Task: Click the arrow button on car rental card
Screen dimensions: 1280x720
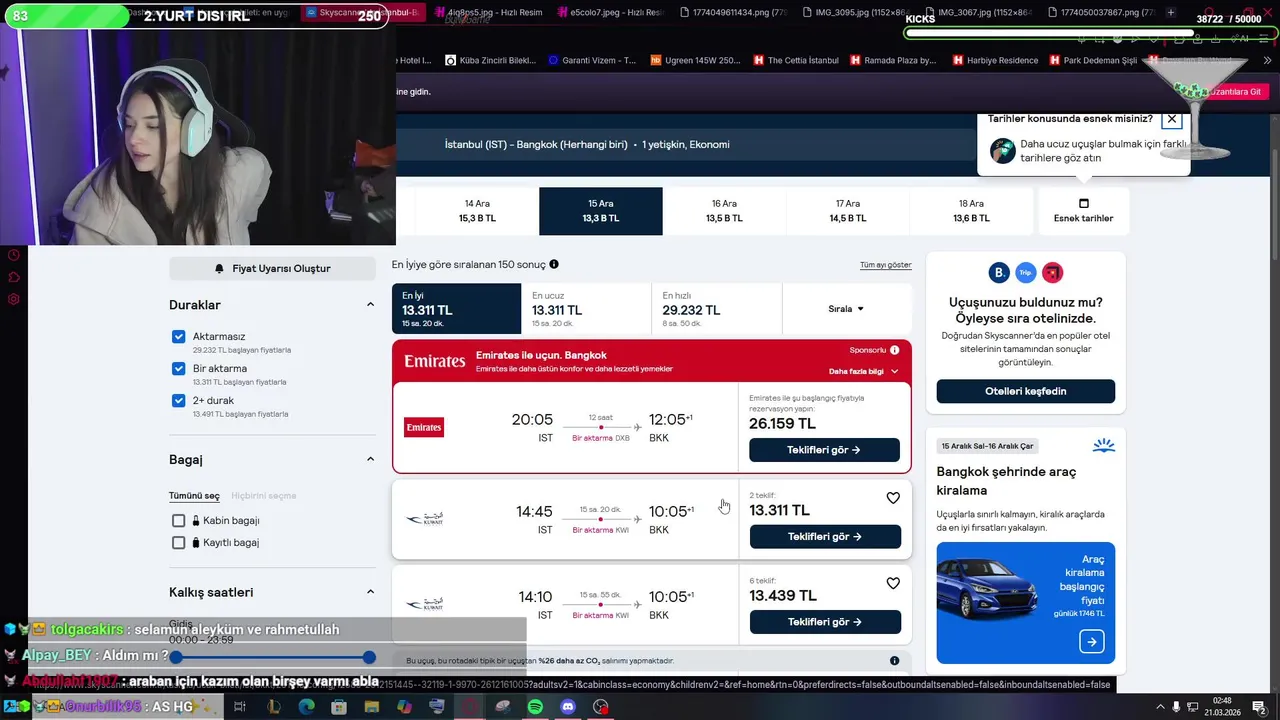Action: point(1092,642)
